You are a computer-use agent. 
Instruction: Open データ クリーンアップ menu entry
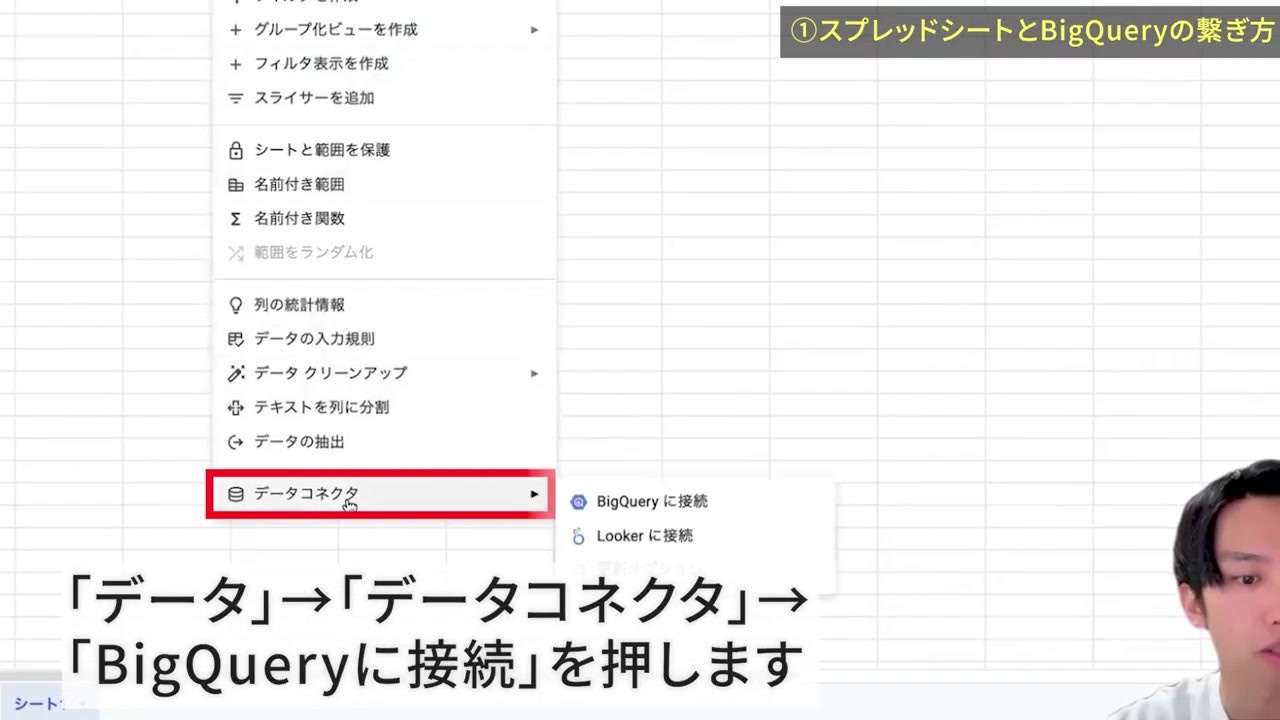[x=384, y=373]
